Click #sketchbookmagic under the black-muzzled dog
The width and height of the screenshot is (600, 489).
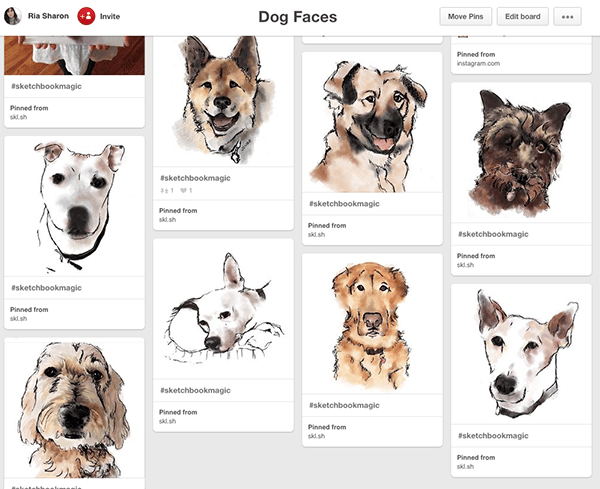pos(344,204)
